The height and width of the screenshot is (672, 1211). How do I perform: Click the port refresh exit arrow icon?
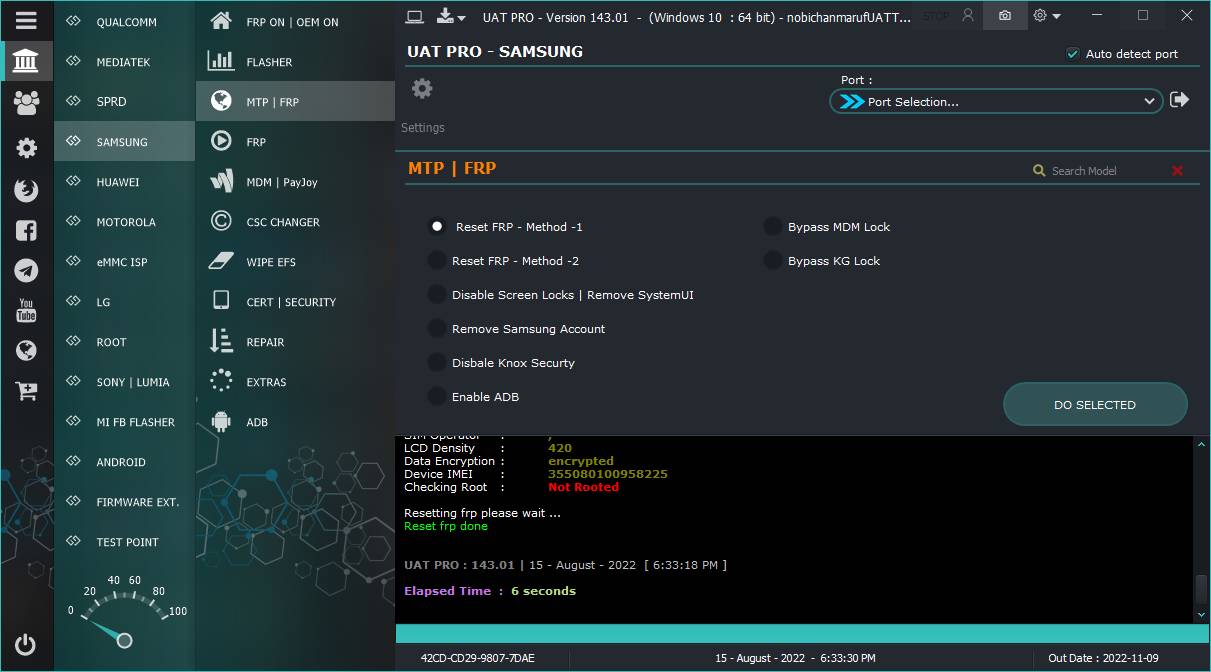click(x=1180, y=100)
